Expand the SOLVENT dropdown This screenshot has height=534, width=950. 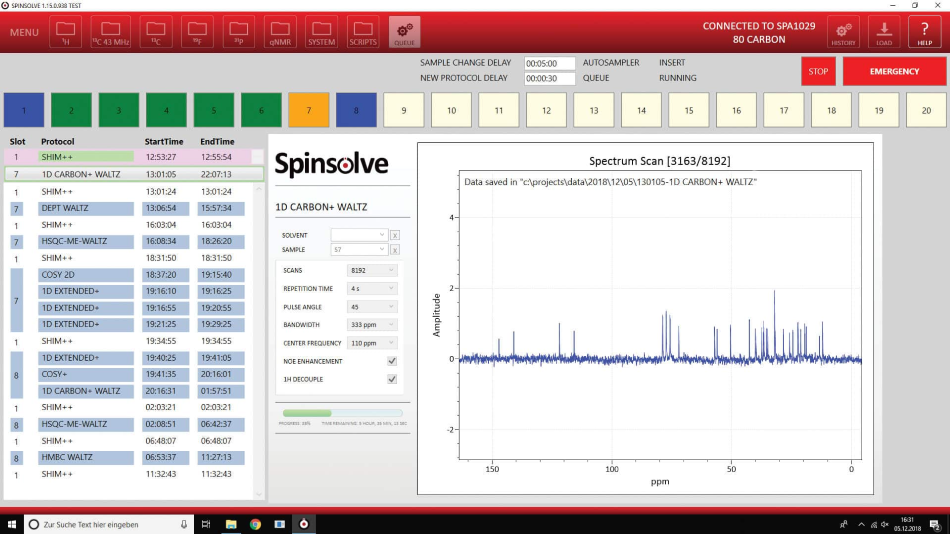[x=359, y=235]
